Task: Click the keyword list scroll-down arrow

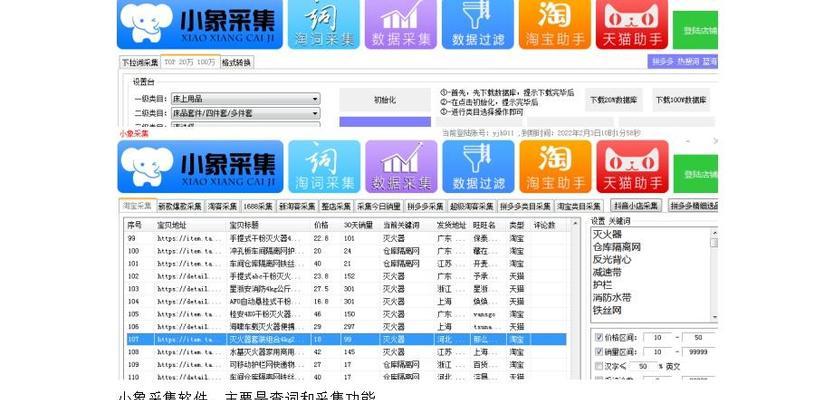Action: (714, 317)
